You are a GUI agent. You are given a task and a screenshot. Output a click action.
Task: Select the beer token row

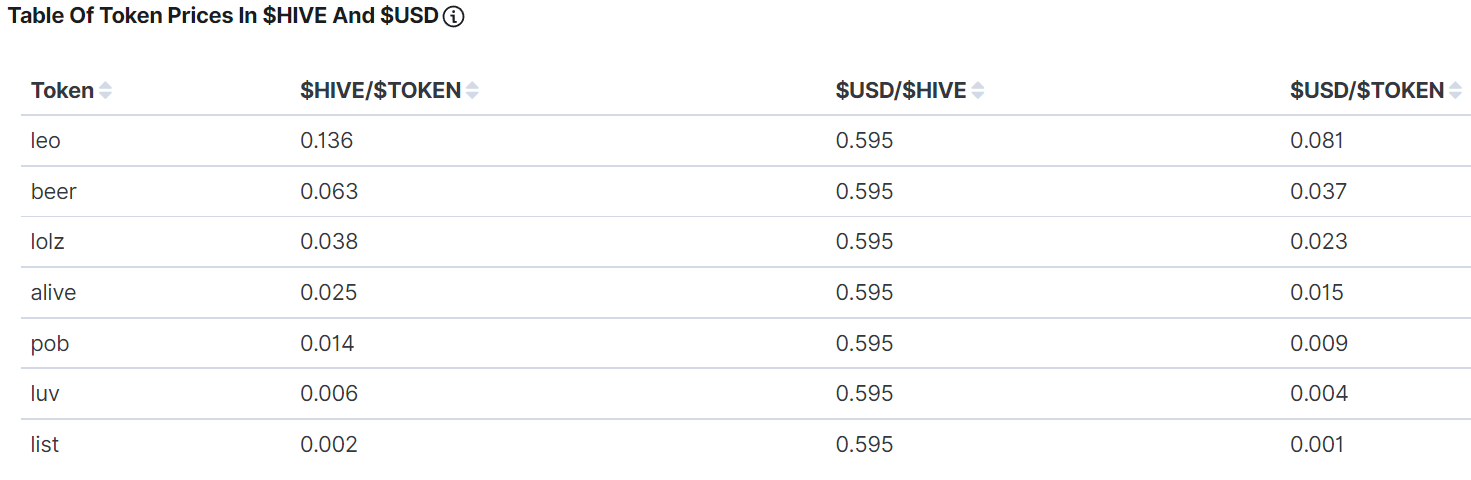54,192
